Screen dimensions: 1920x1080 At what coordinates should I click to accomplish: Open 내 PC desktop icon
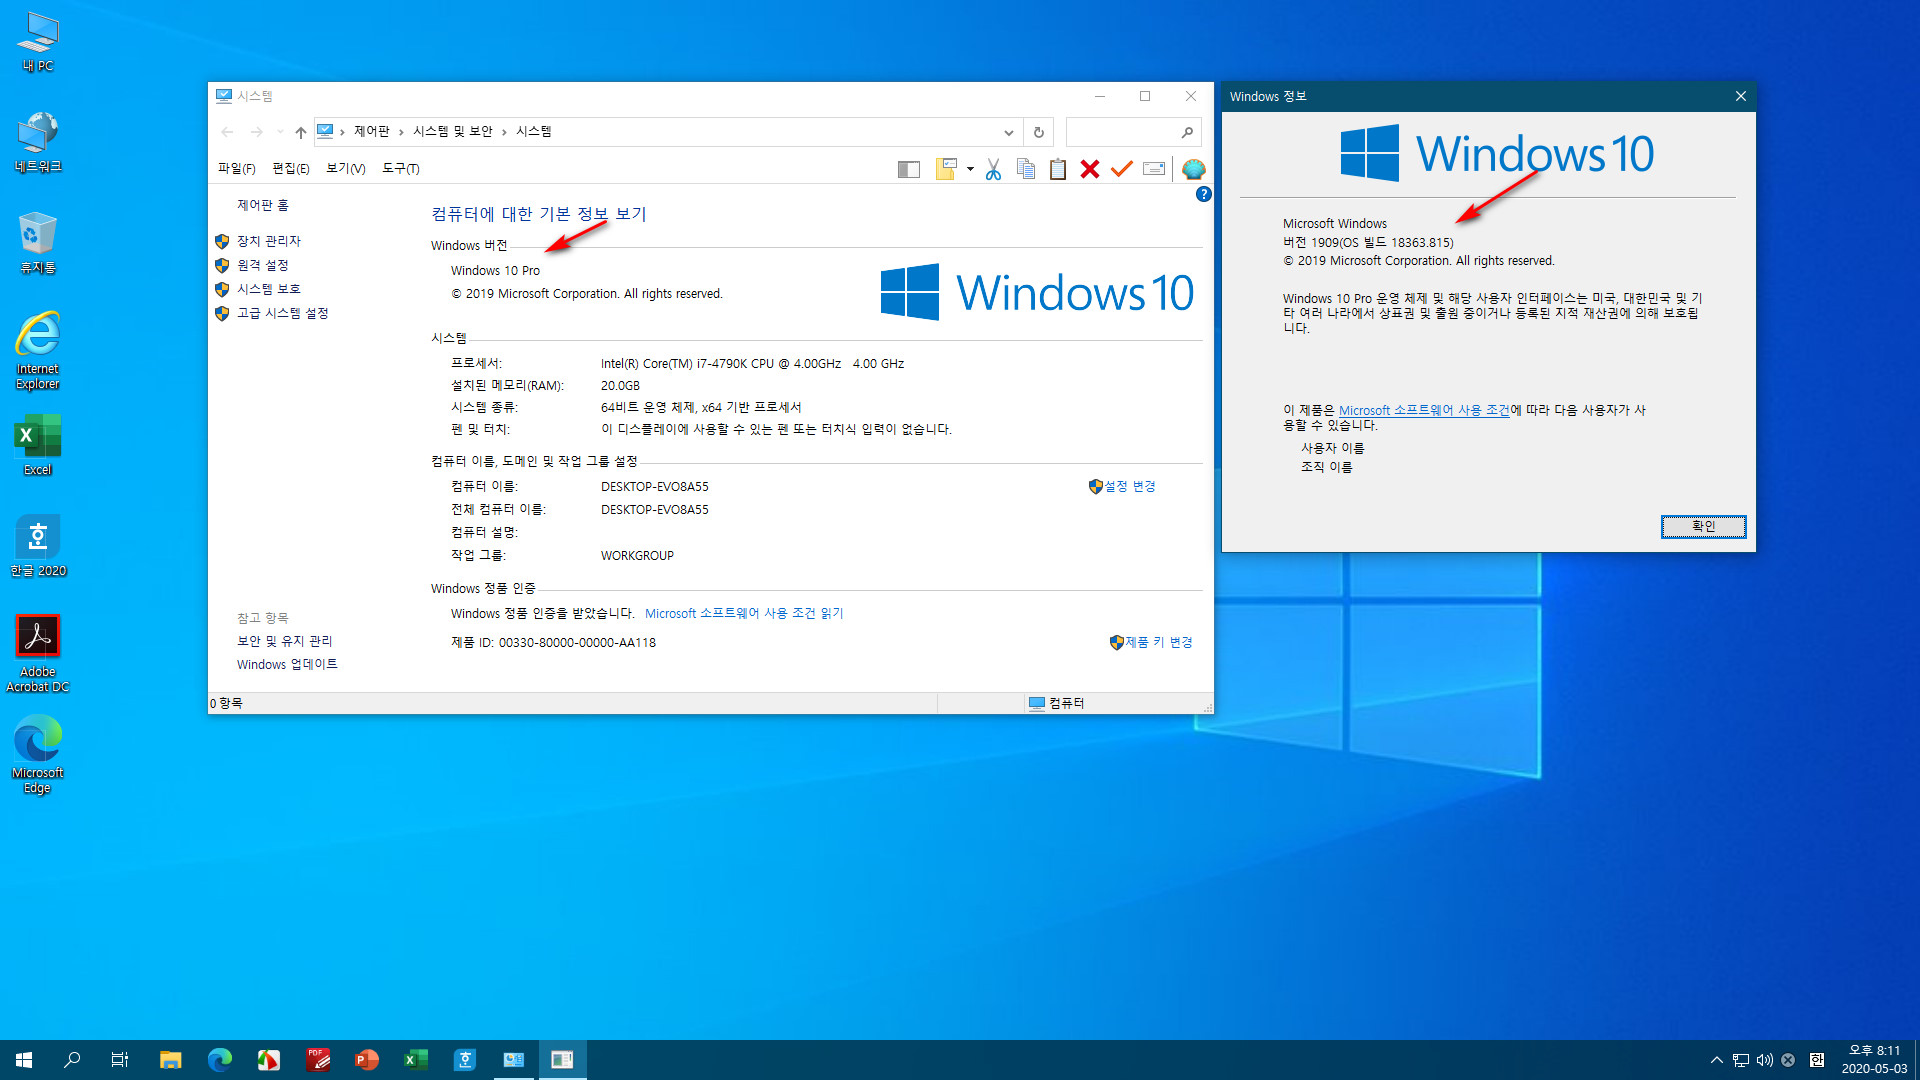[x=38, y=42]
